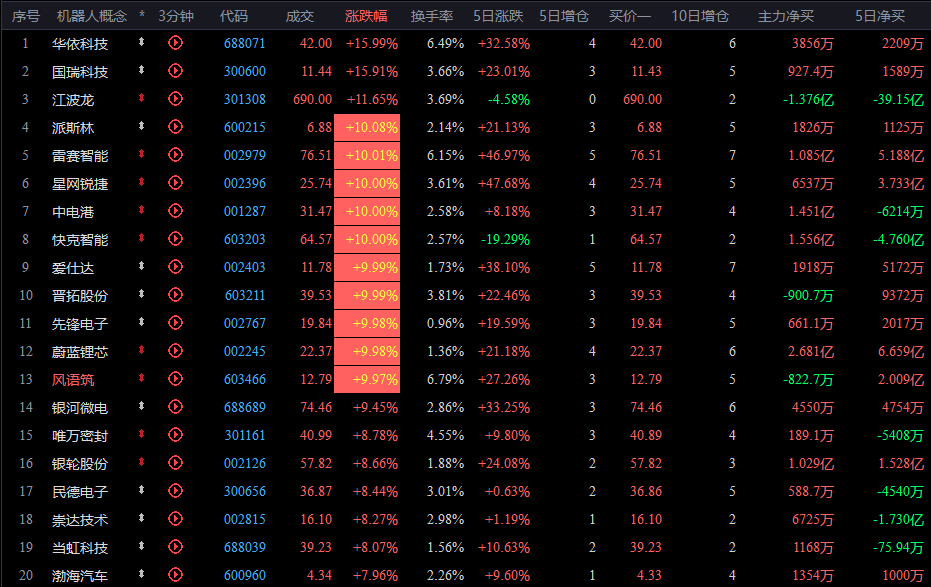Viewport: 931px width, 587px height.
Task: Click the up-down marker next to 国瑞科技
Action: pyautogui.click(x=141, y=70)
